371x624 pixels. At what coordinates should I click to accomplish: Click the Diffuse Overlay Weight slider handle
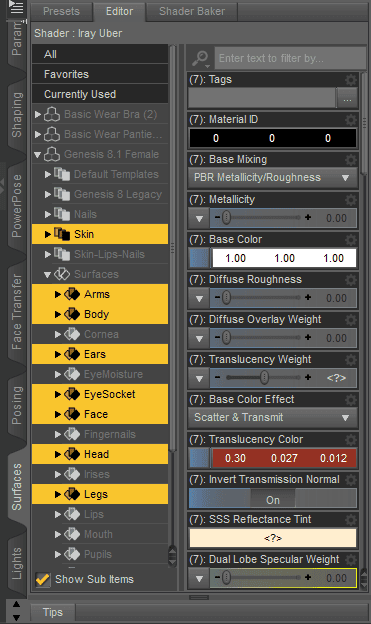click(x=226, y=337)
